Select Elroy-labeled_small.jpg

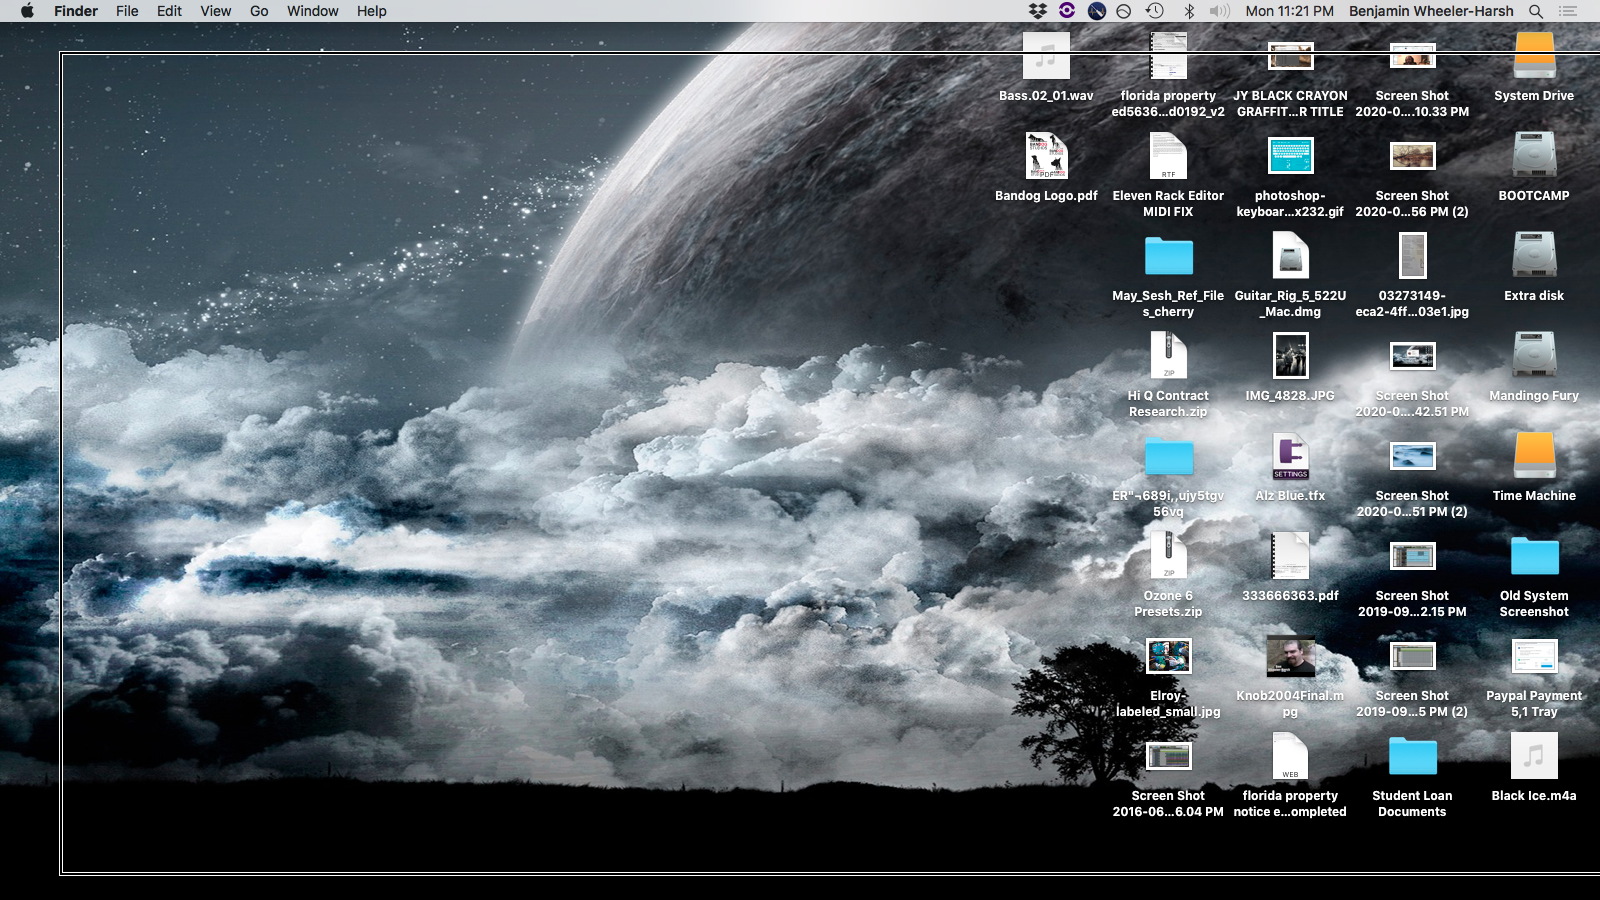[x=1168, y=656]
